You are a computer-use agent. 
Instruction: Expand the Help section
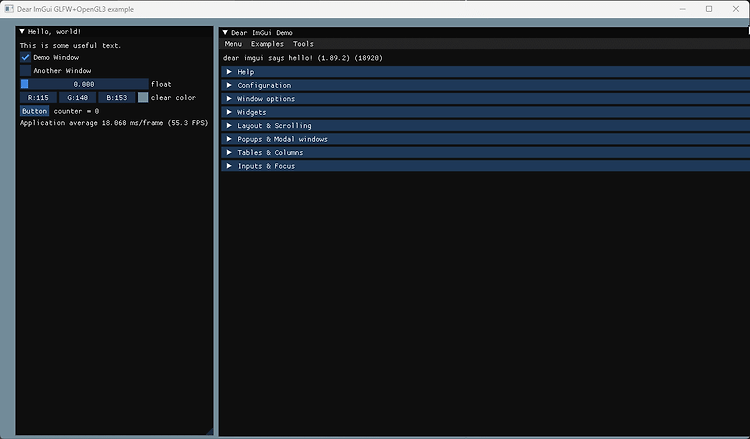(x=485, y=72)
